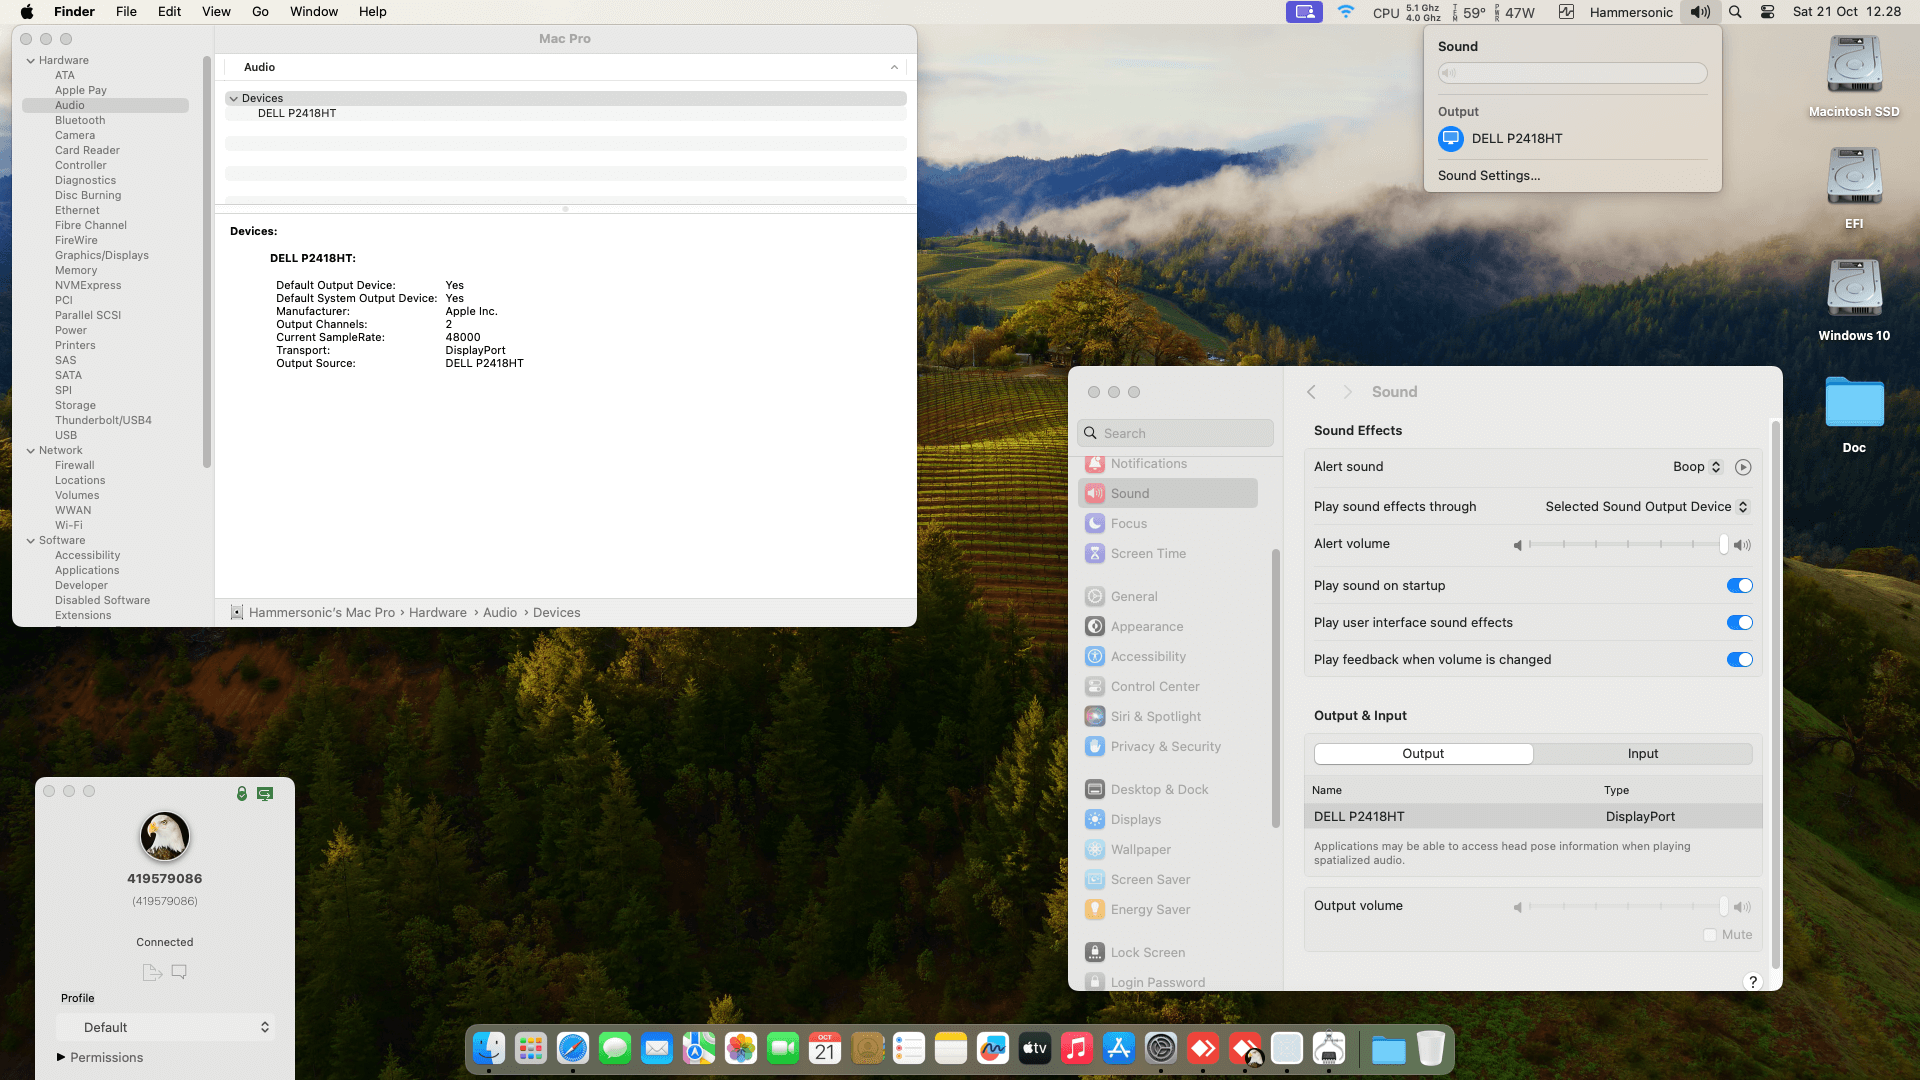1920x1080 pixels.
Task: Click the Alert volume slider
Action: click(1628, 545)
